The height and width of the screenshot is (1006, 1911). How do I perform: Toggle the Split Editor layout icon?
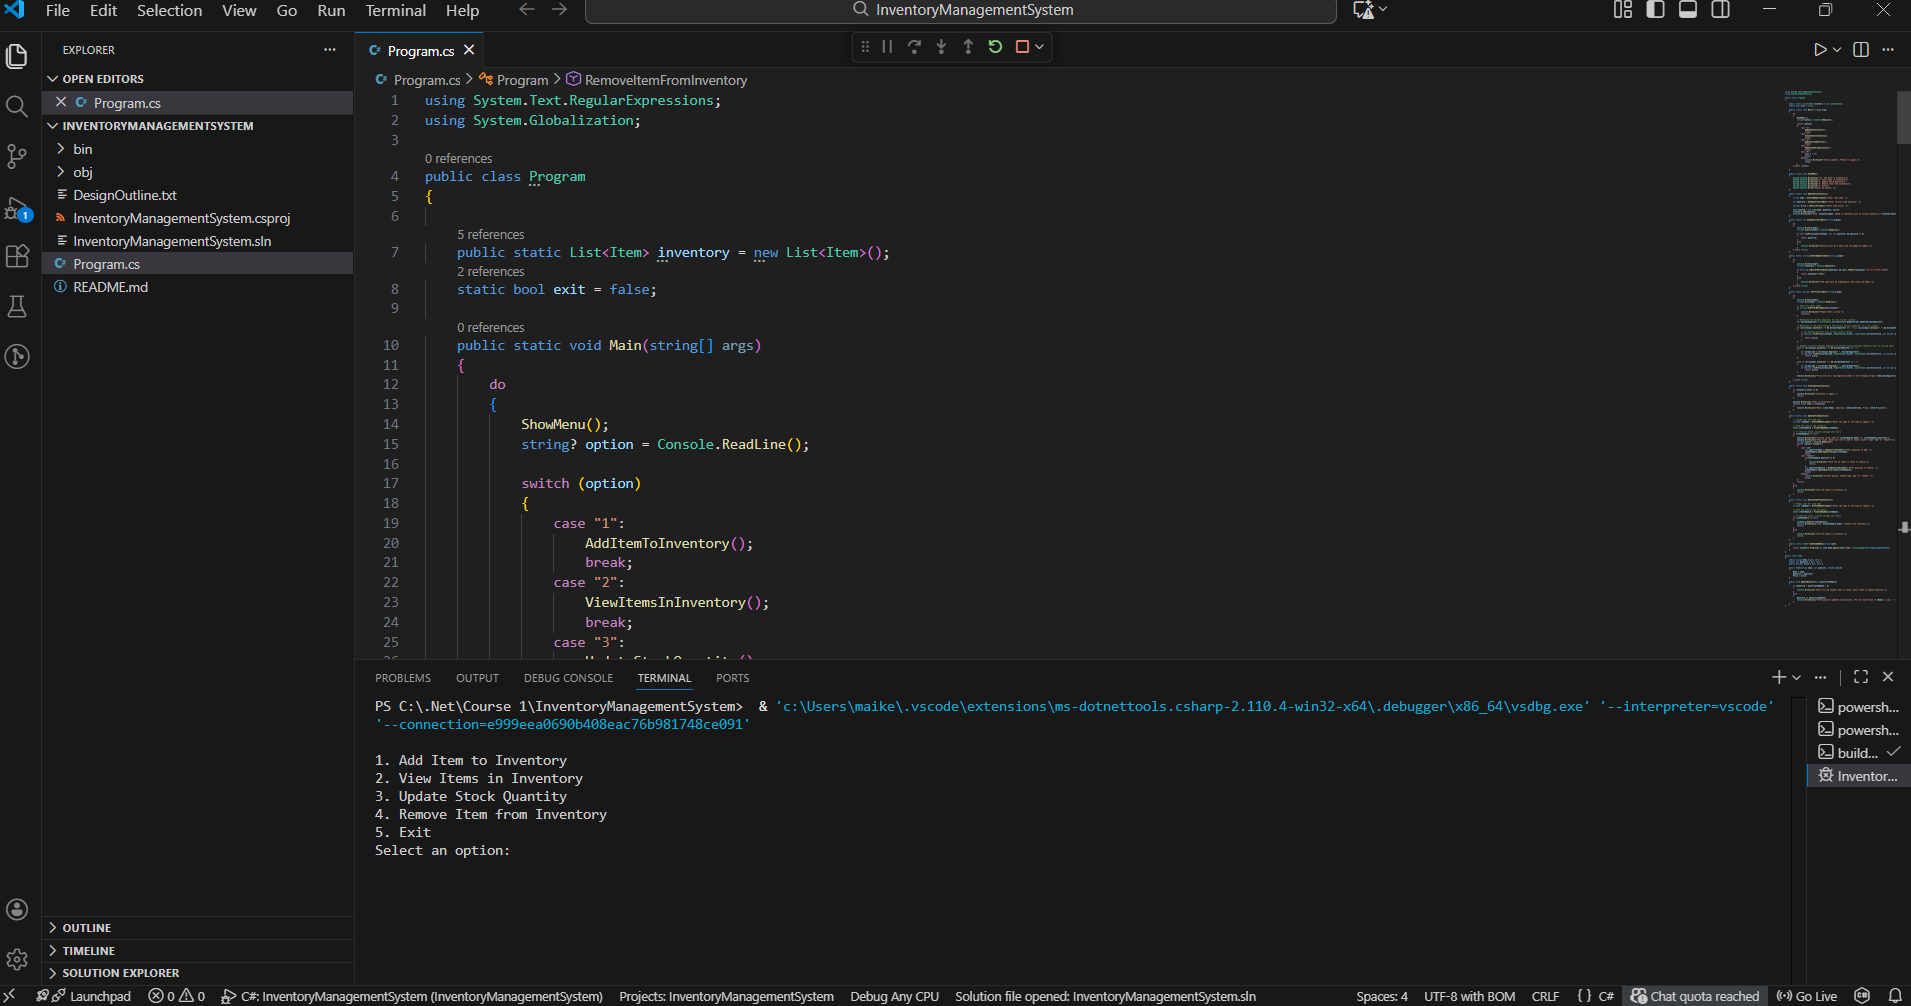pos(1861,49)
